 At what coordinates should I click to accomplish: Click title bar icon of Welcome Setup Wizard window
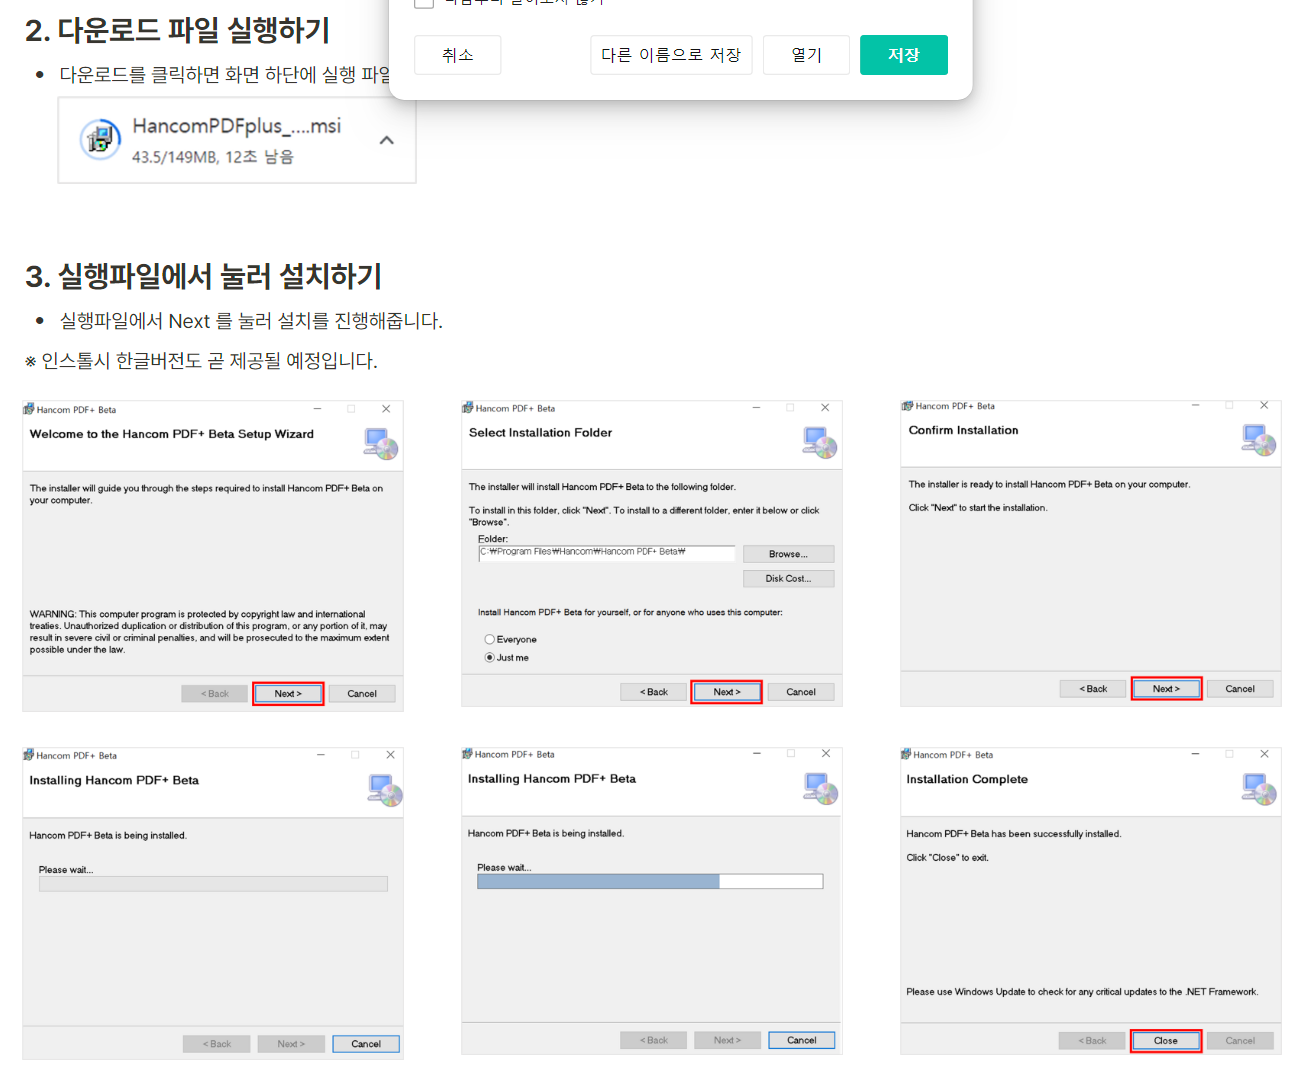29,409
